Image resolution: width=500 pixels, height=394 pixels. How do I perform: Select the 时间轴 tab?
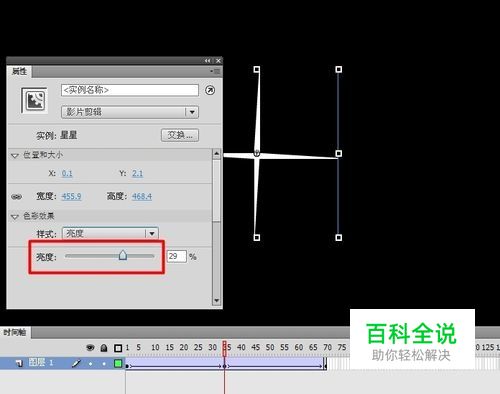15,332
